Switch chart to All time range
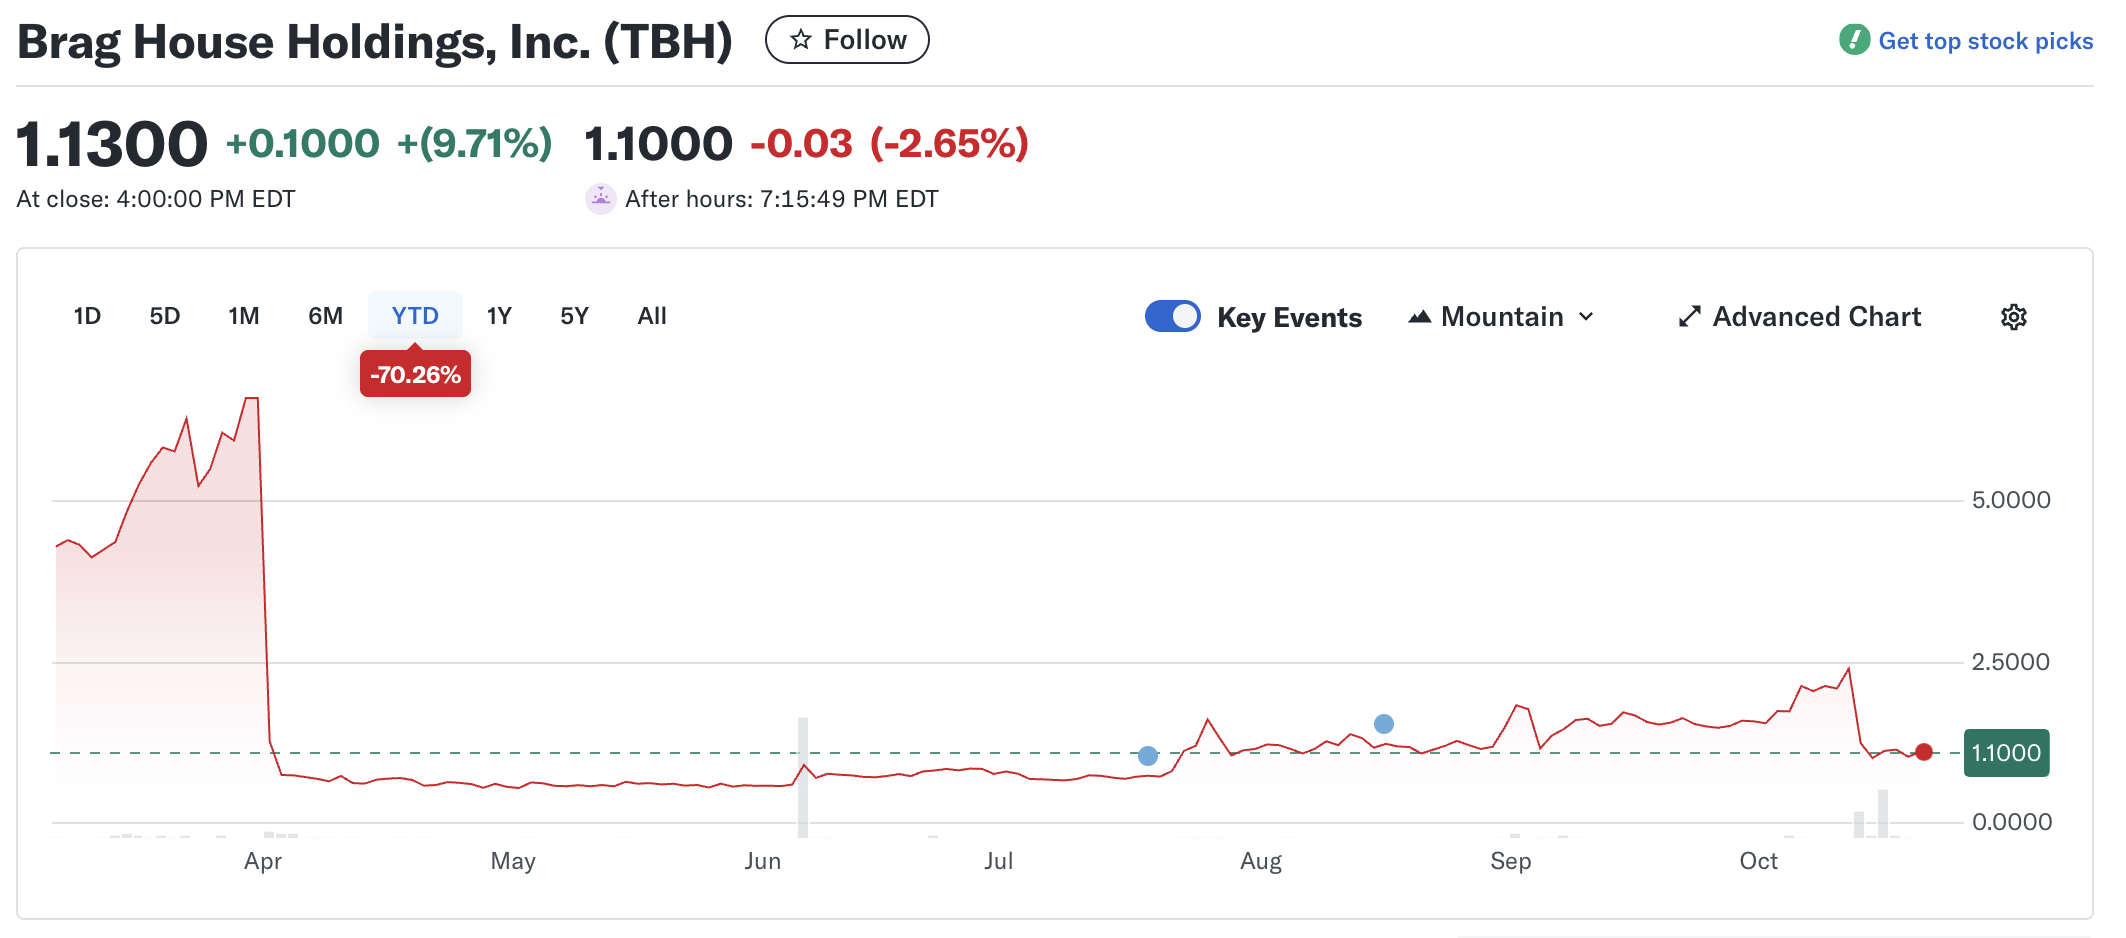The width and height of the screenshot is (2126, 938). click(652, 316)
